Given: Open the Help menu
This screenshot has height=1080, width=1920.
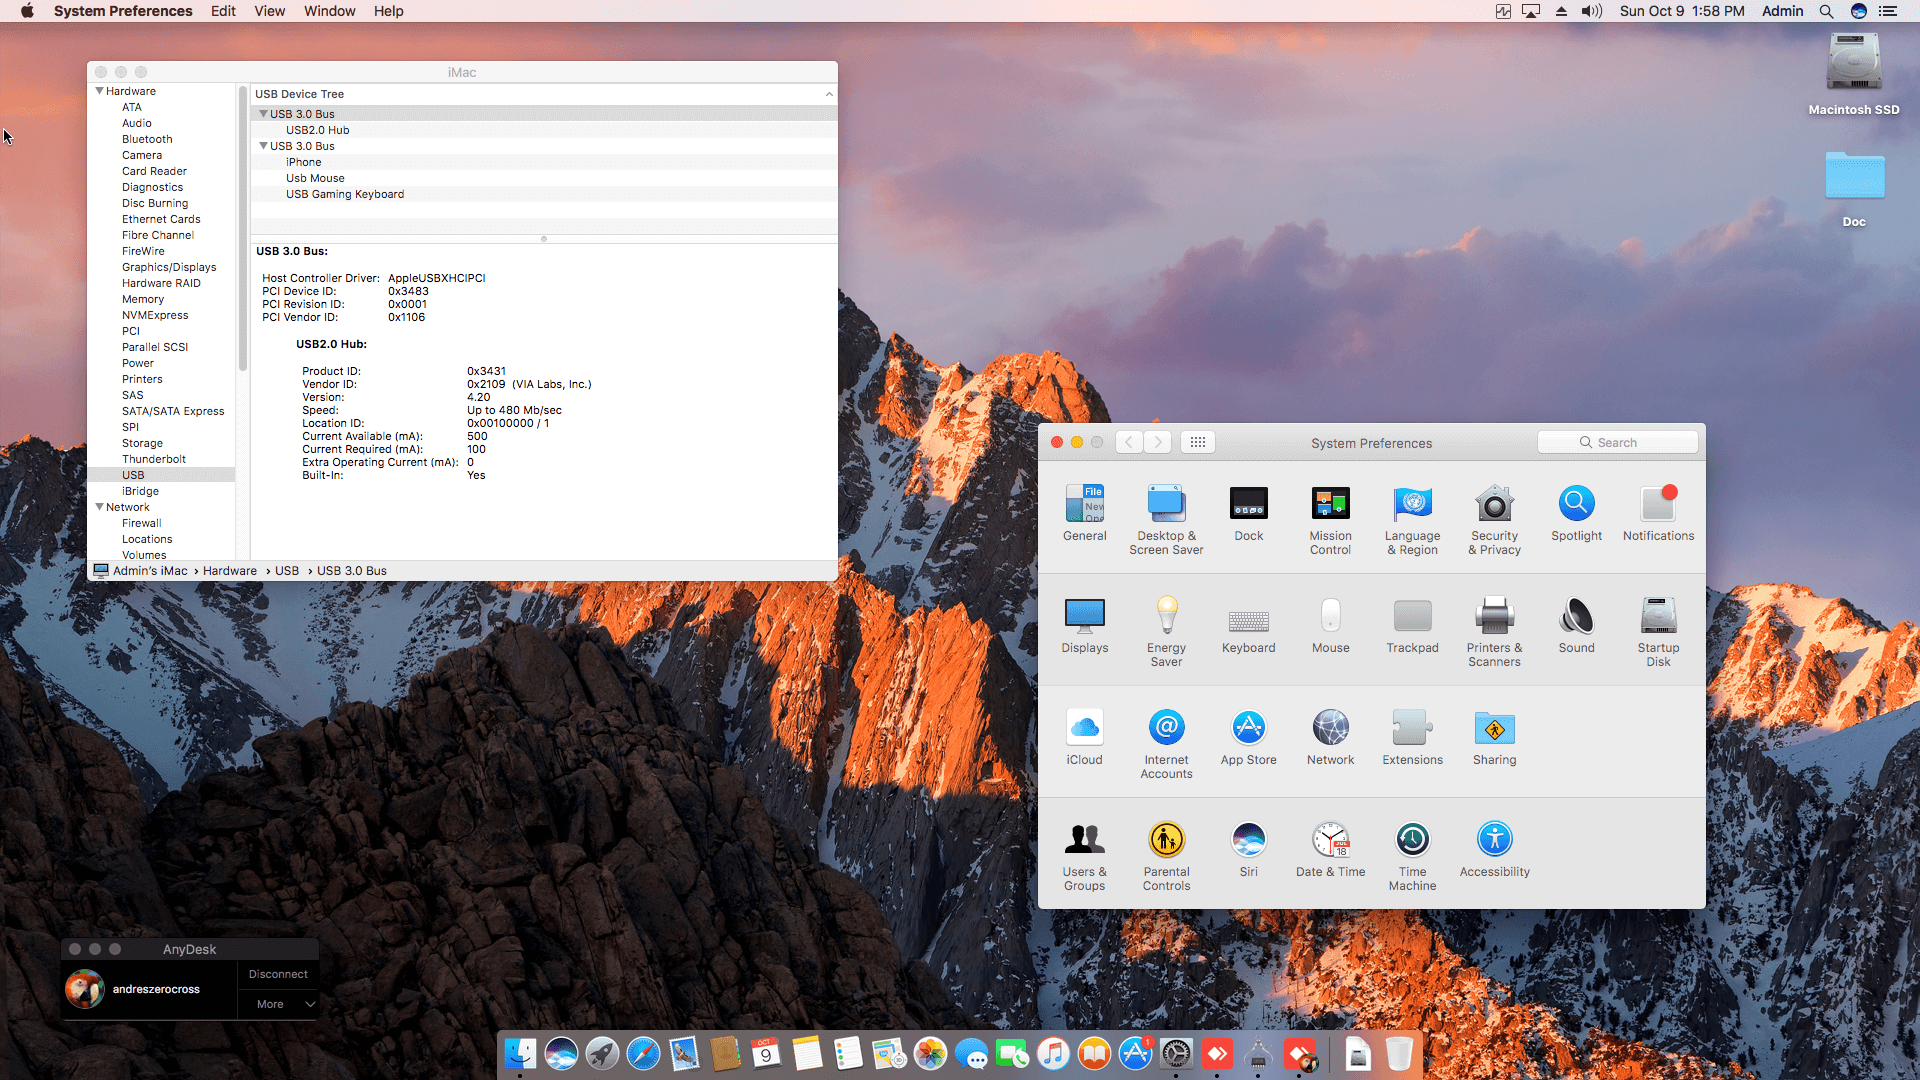Looking at the screenshot, I should 389,11.
